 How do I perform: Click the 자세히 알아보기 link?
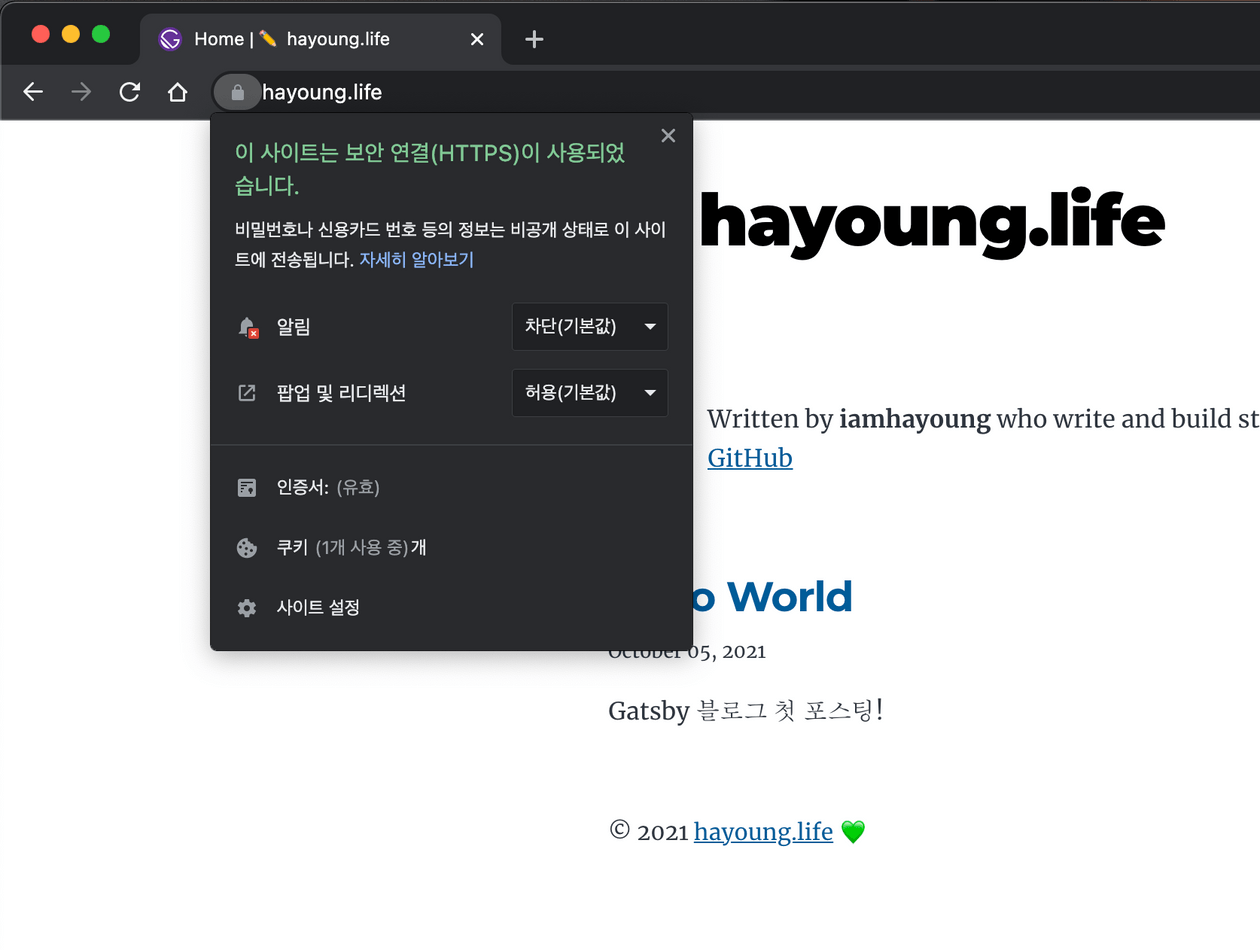coord(416,259)
